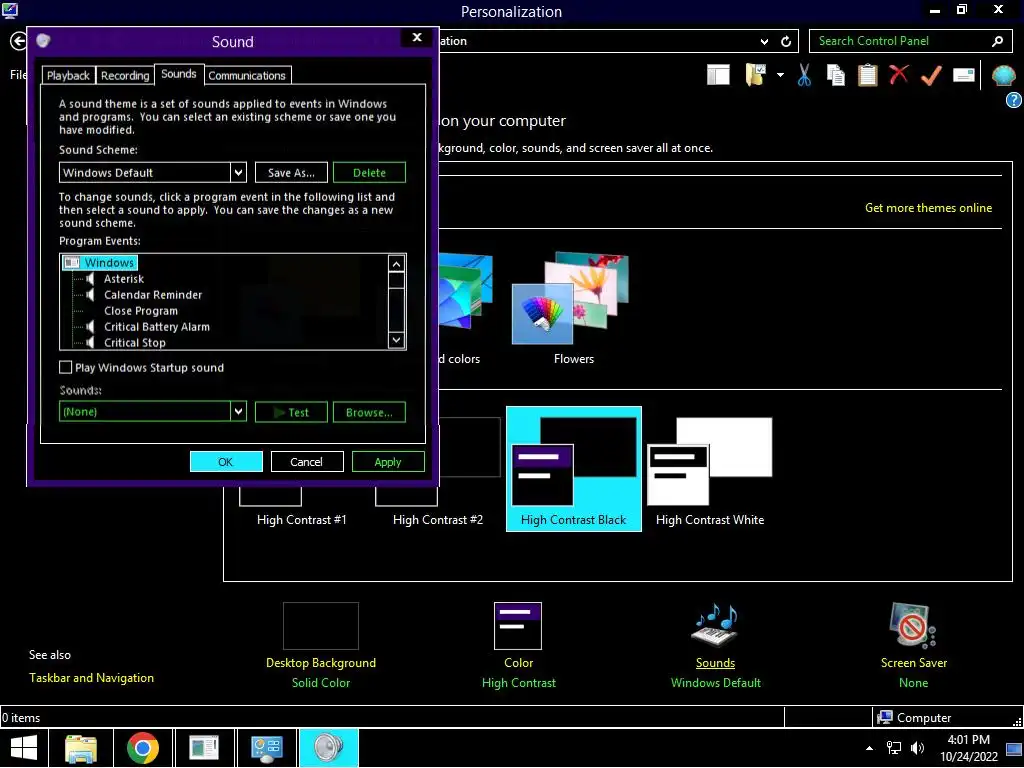This screenshot has height=768, width=1024.
Task: Click the Delete scheme button
Action: pyautogui.click(x=369, y=172)
